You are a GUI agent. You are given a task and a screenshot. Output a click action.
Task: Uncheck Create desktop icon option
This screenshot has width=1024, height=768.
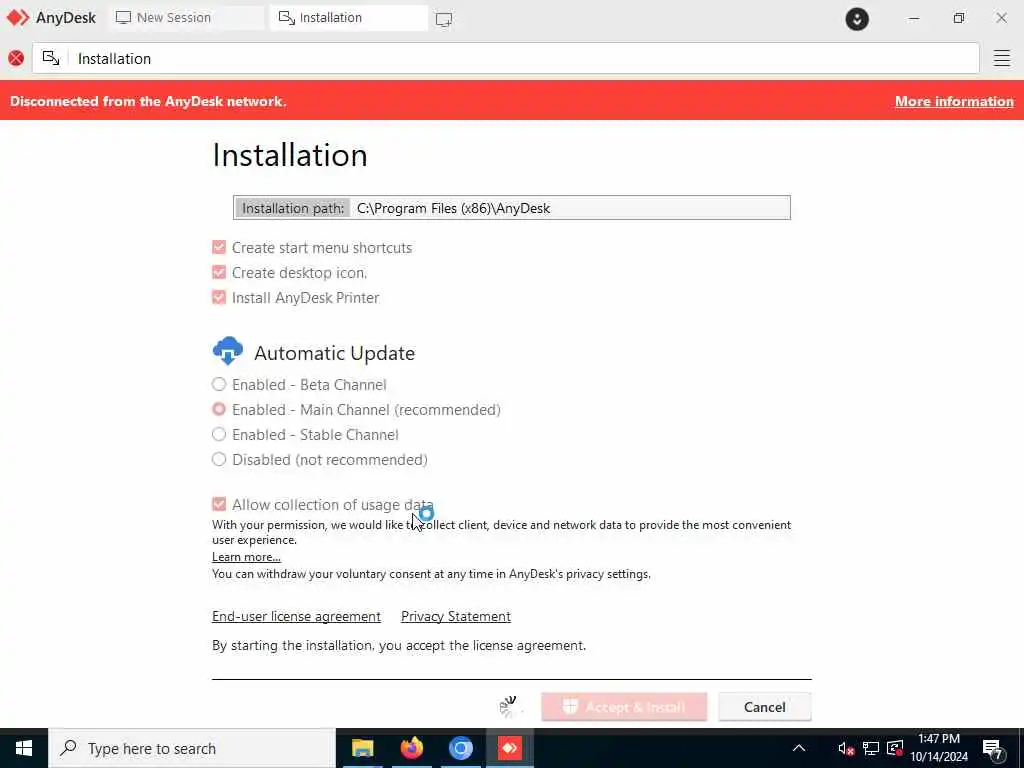219,272
